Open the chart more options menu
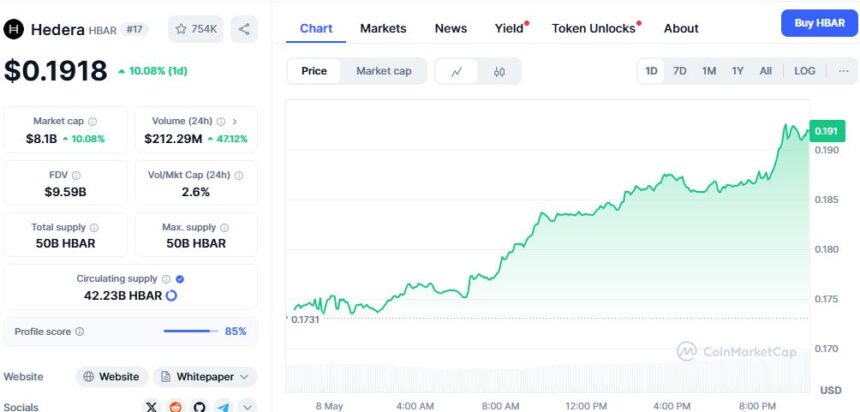 click(x=844, y=71)
